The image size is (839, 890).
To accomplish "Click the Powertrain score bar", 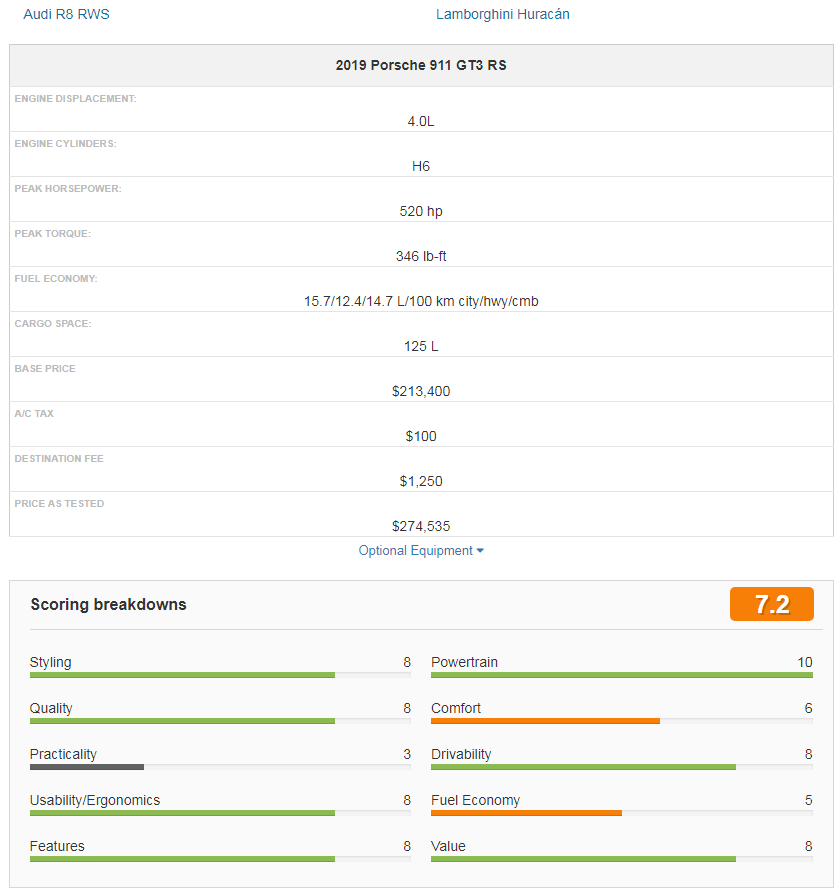I will (x=621, y=675).
